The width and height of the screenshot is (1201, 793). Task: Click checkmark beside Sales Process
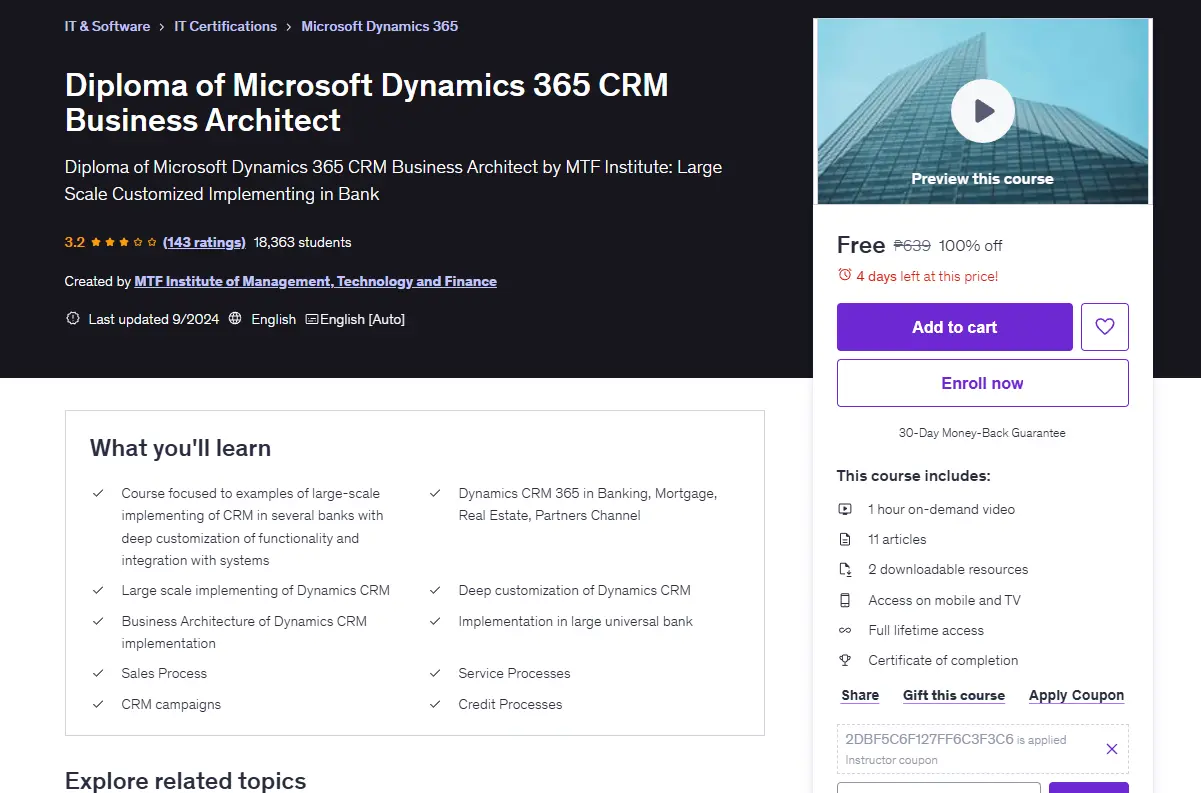(x=98, y=673)
